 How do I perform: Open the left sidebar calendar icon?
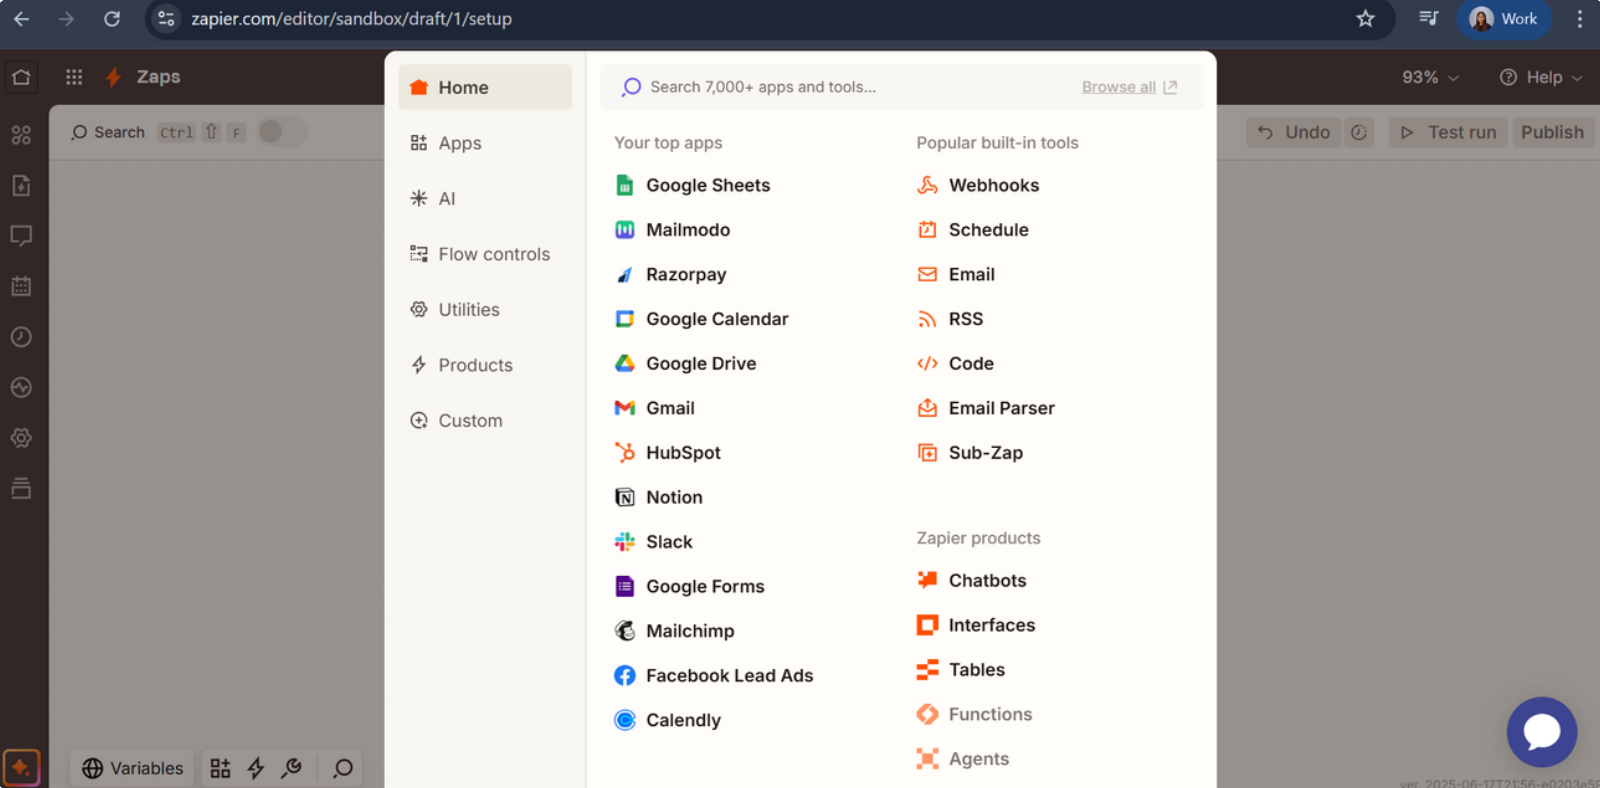(x=21, y=286)
